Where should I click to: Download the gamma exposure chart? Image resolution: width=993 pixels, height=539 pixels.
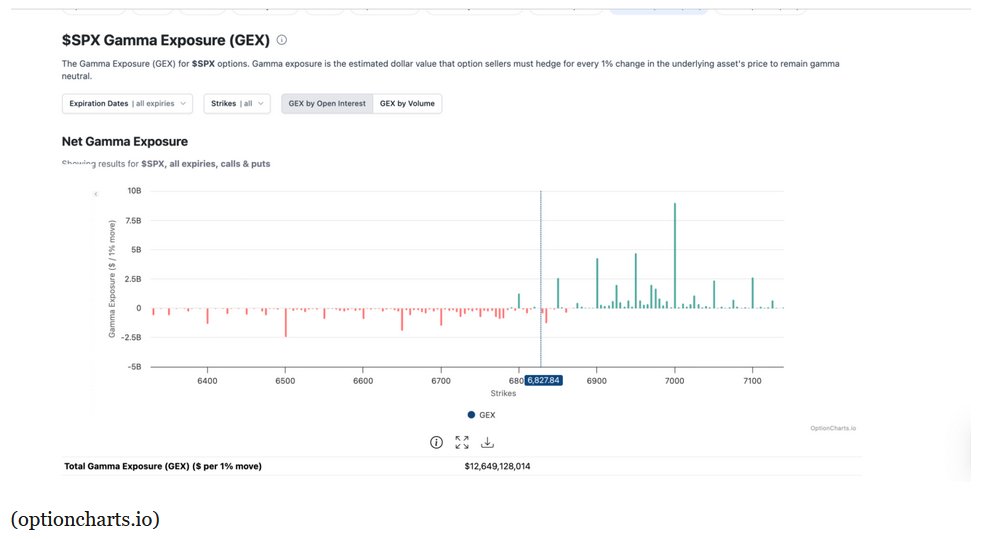pos(487,442)
